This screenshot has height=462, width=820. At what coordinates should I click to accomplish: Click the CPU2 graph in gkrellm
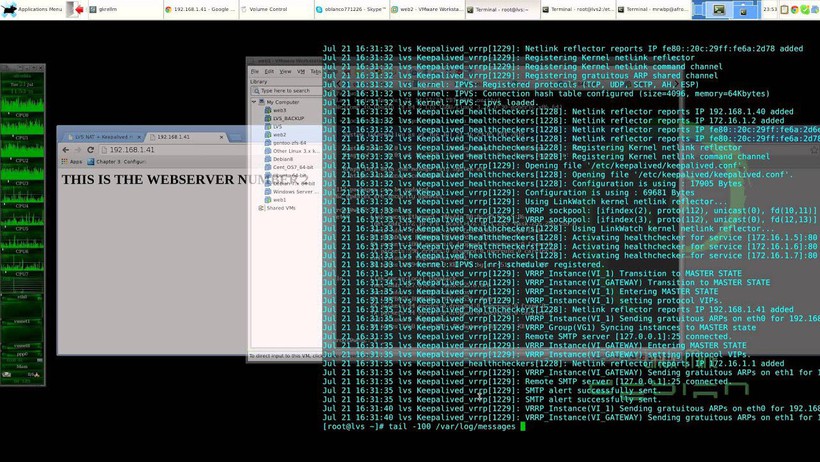(22, 149)
